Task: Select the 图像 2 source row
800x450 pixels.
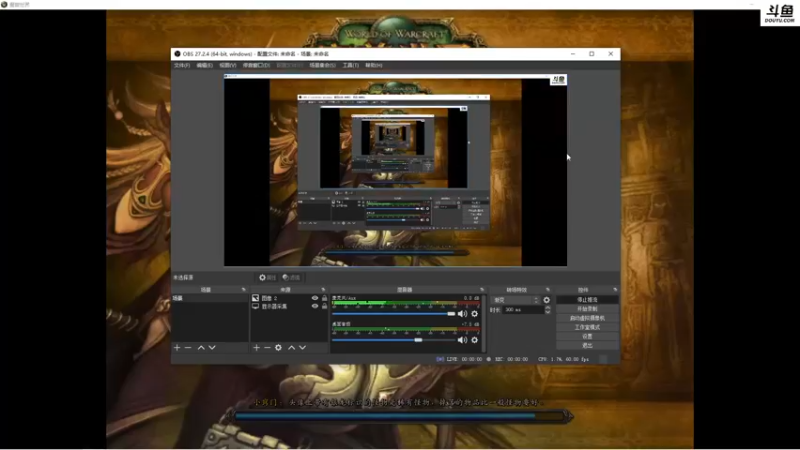Action: (x=289, y=298)
